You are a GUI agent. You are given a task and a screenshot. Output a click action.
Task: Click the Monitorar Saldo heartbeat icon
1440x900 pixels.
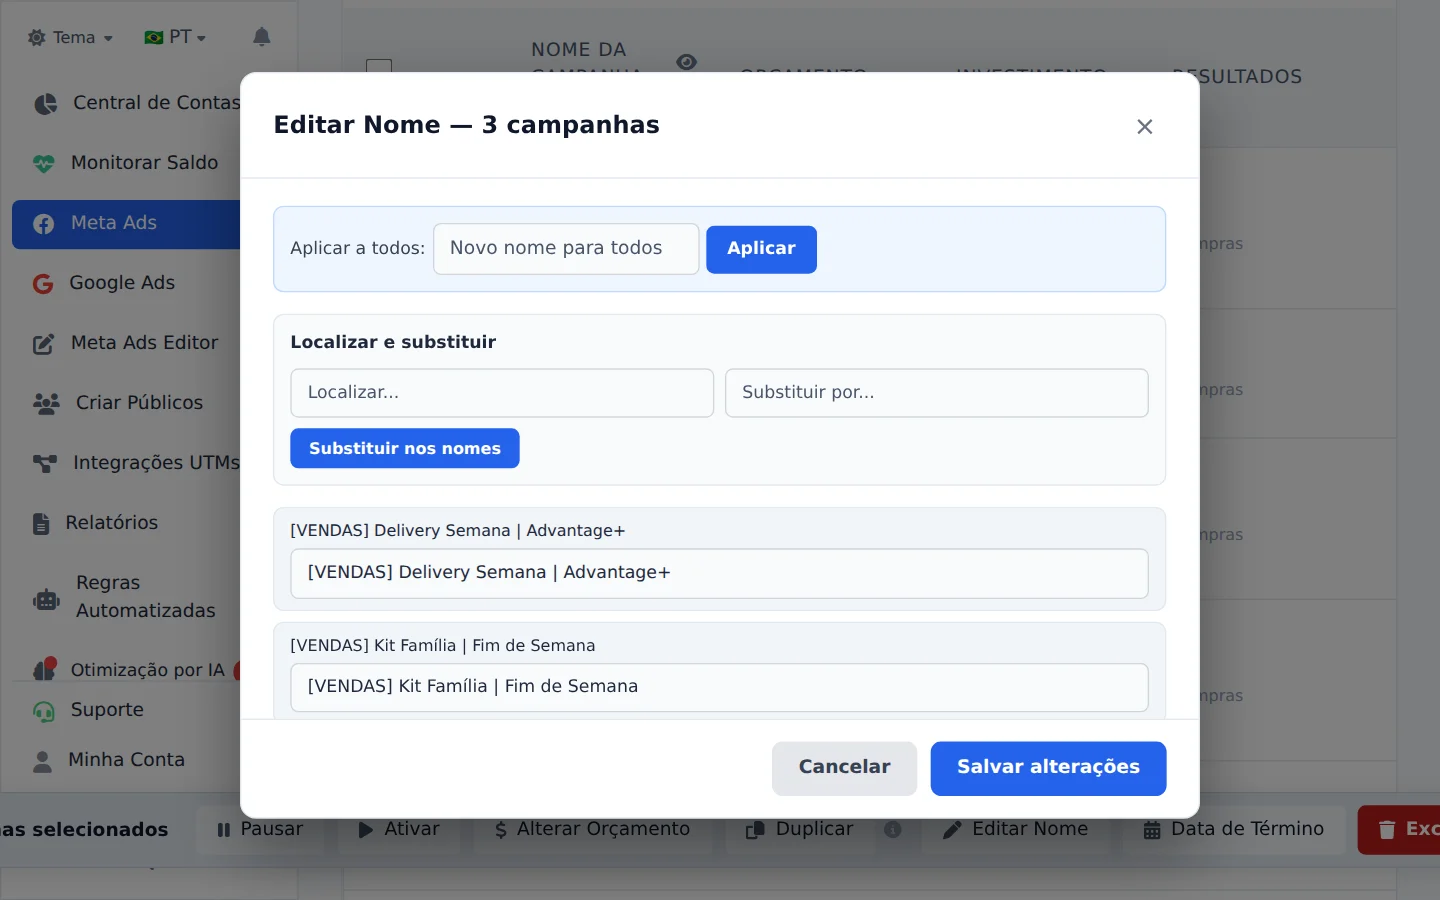44,163
